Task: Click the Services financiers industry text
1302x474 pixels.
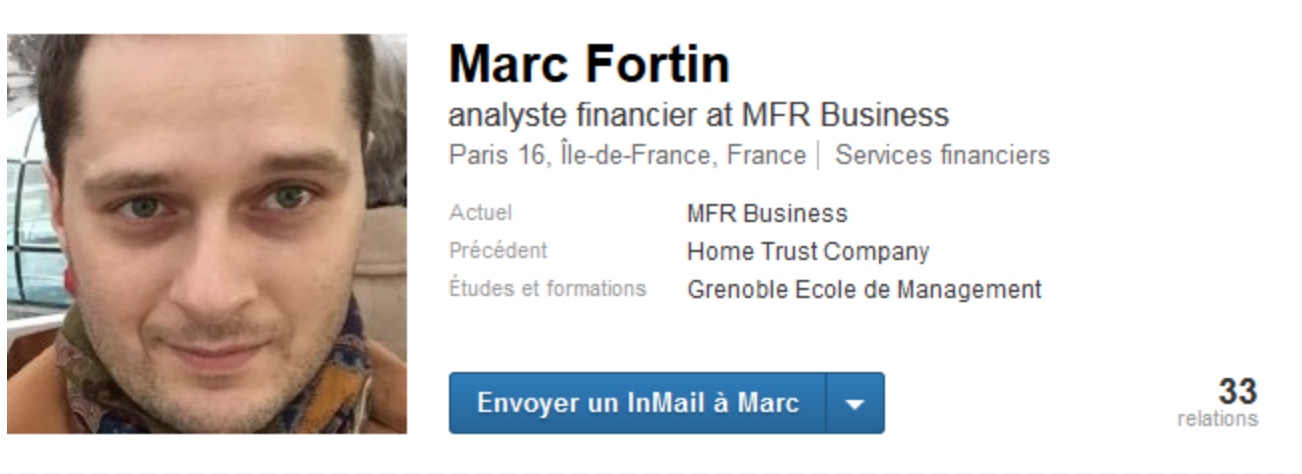Action: 942,156
